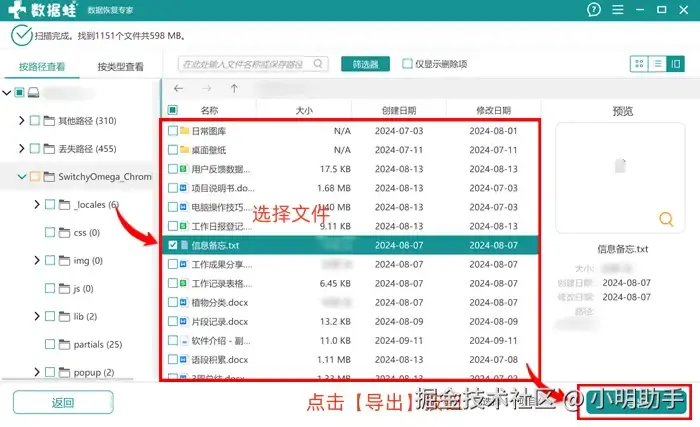Check the 丢失路径 (455) tree checkbox

tap(34, 148)
